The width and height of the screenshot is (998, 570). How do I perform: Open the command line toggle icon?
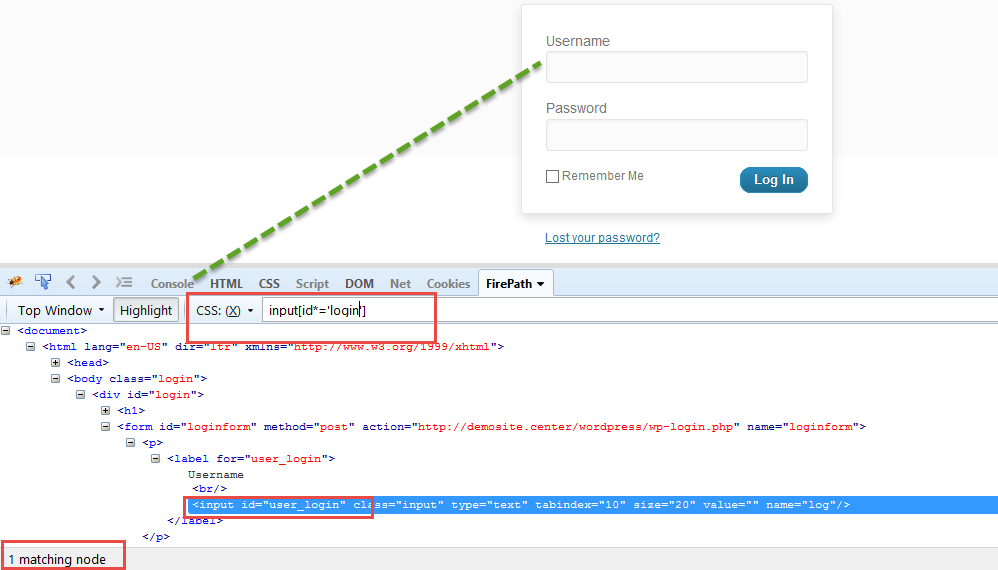[x=124, y=283]
